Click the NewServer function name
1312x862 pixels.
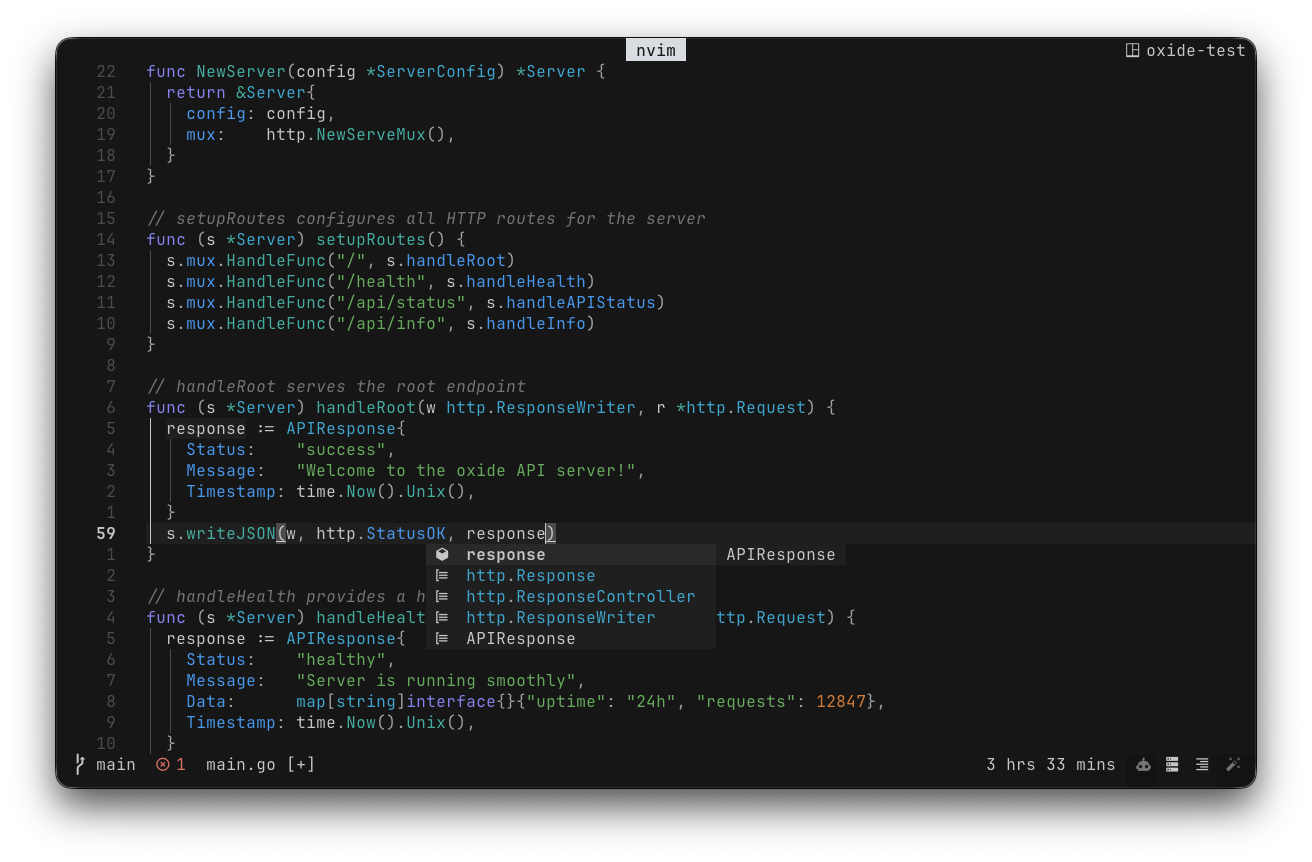(241, 71)
